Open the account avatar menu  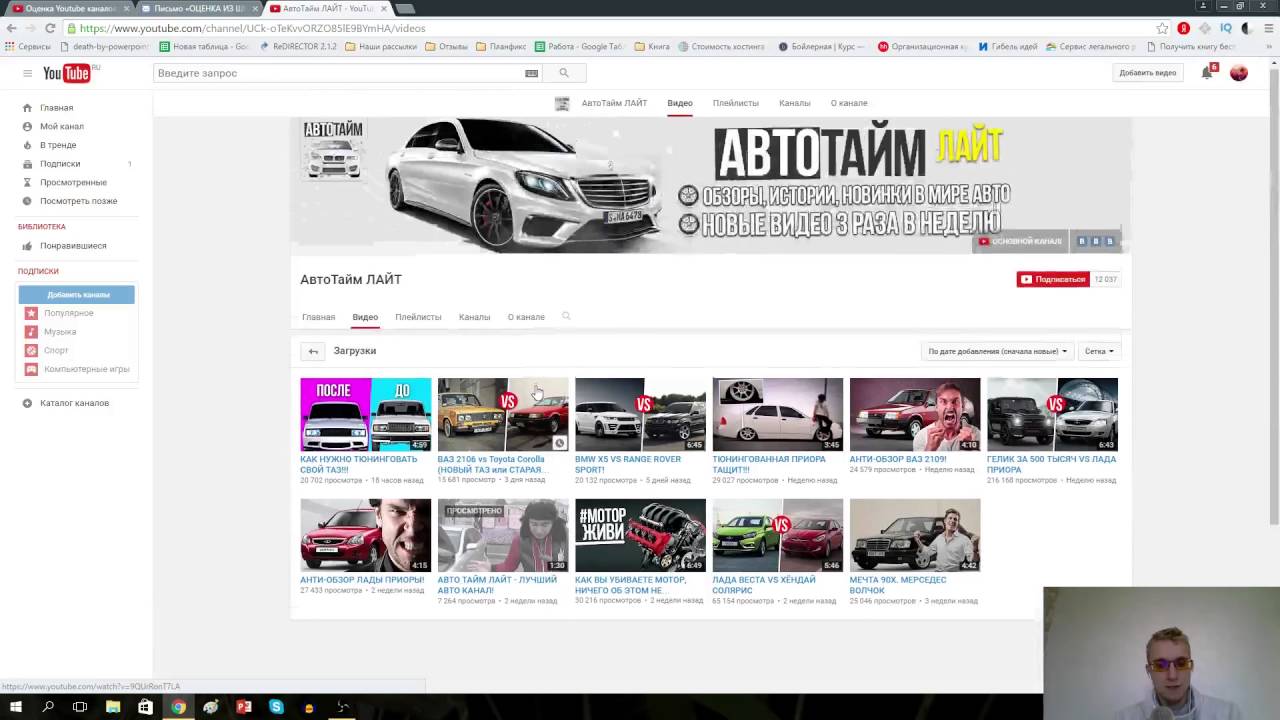1239,73
